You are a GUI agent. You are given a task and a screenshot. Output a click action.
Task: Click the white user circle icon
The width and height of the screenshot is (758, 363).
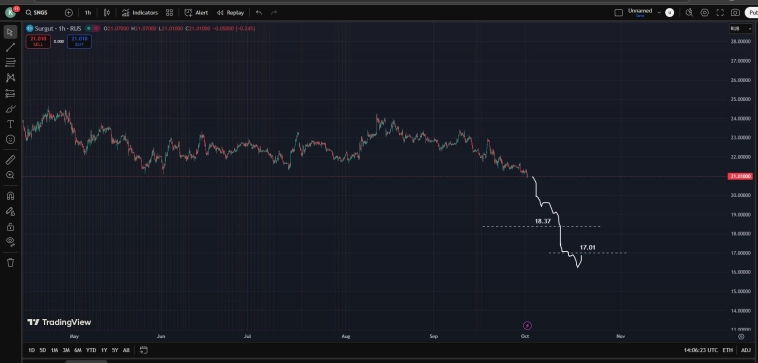(670, 13)
